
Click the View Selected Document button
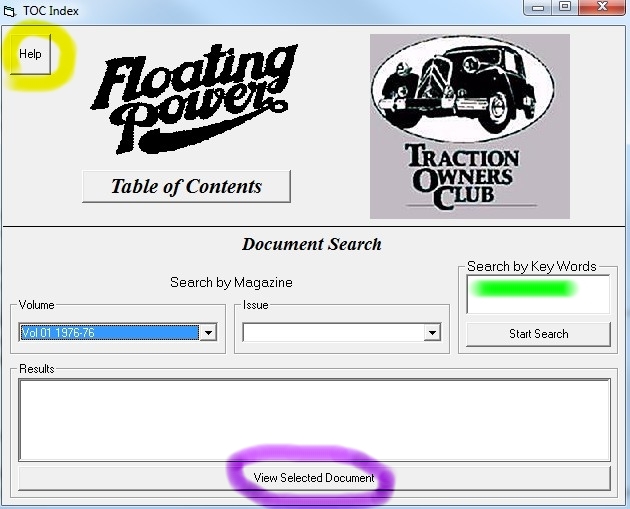pyautogui.click(x=314, y=478)
